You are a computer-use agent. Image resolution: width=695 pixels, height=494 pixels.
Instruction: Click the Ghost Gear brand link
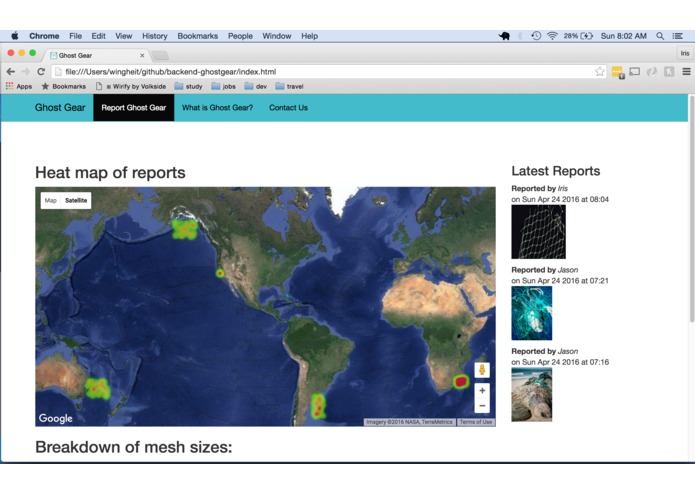pos(60,107)
